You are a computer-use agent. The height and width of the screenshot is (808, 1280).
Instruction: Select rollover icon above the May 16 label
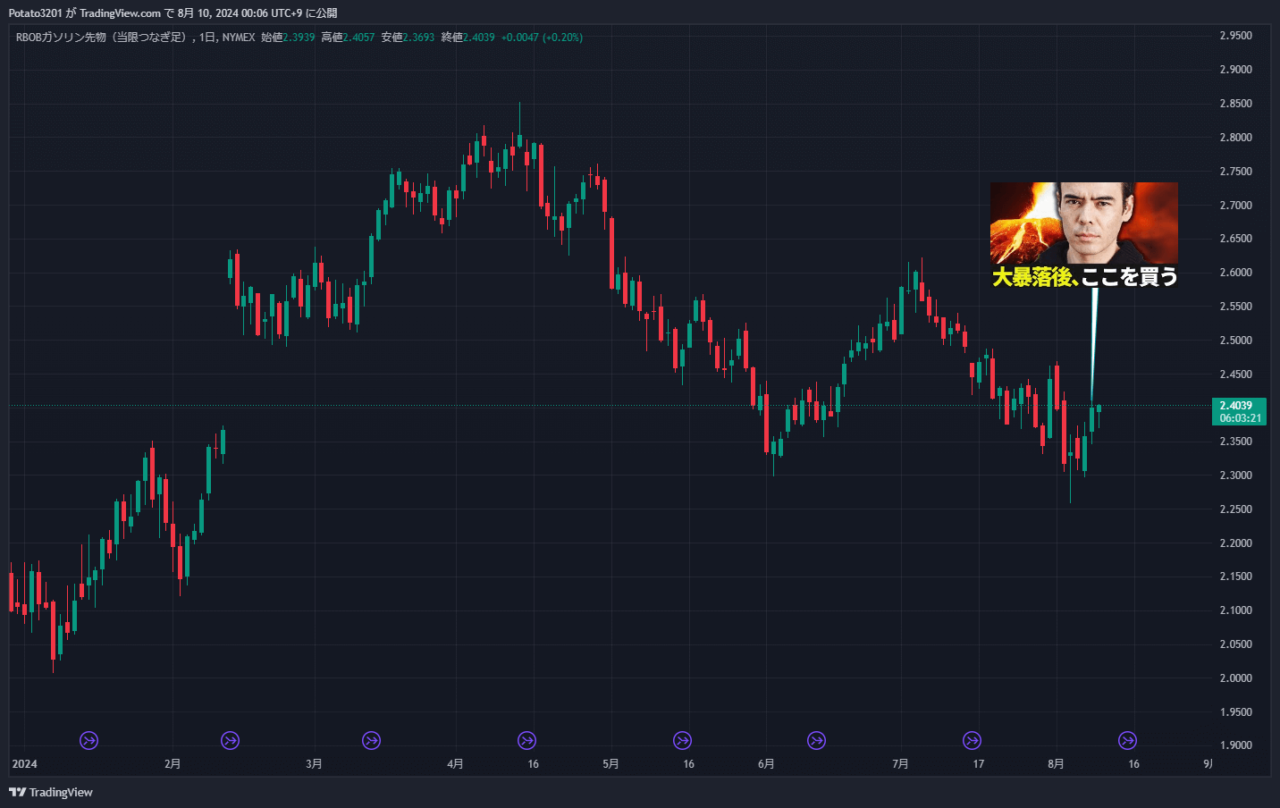click(x=682, y=740)
